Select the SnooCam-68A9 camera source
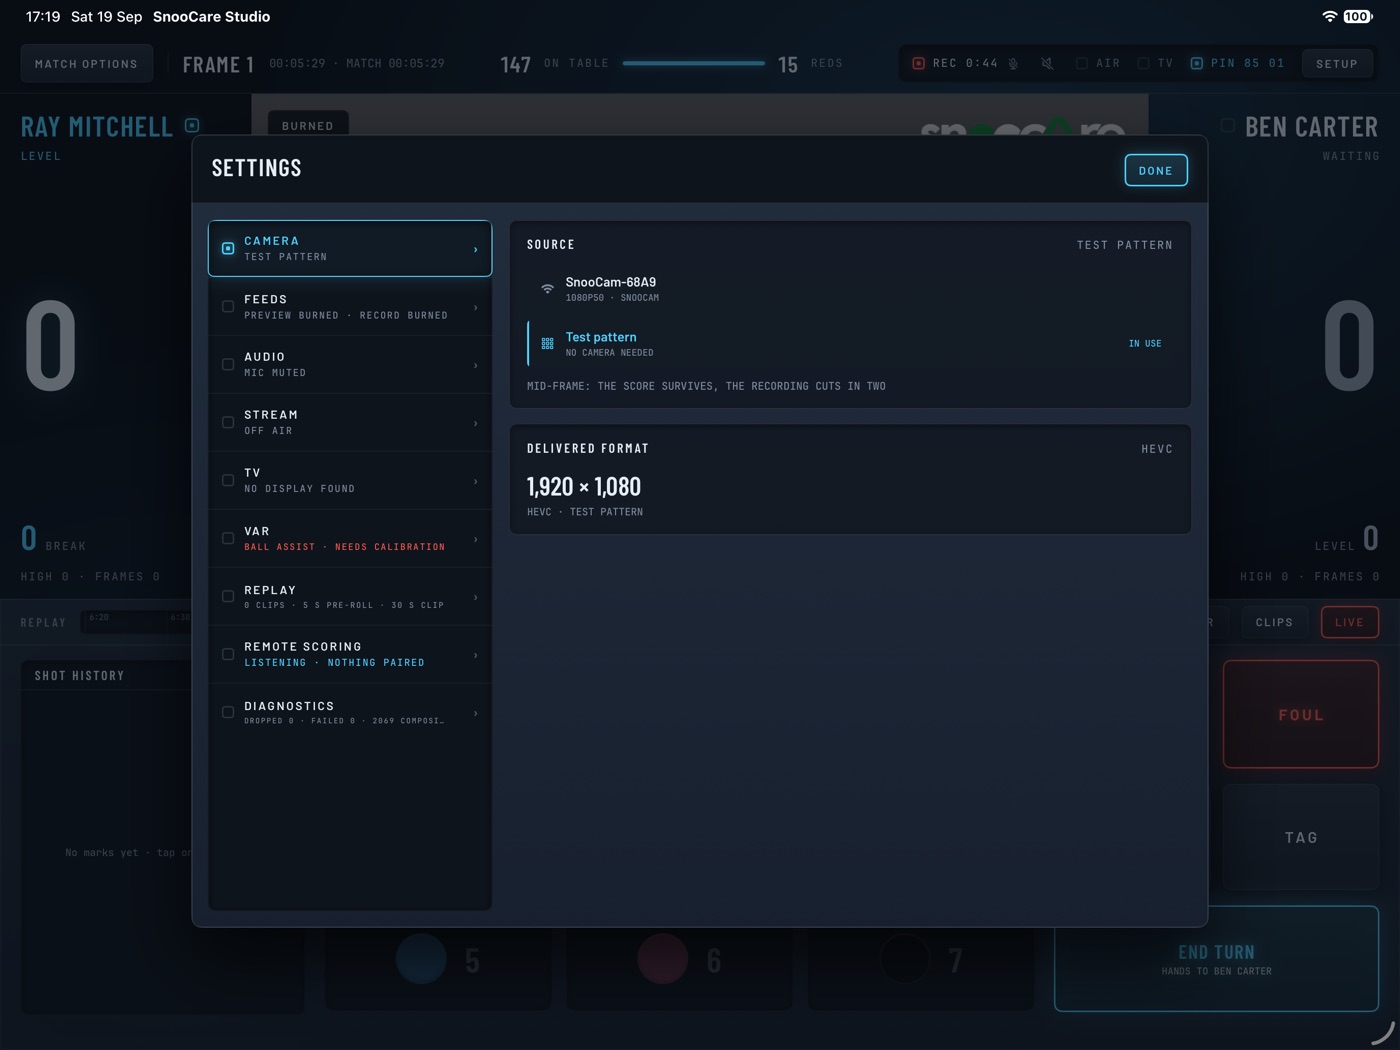This screenshot has width=1400, height=1050. point(850,289)
